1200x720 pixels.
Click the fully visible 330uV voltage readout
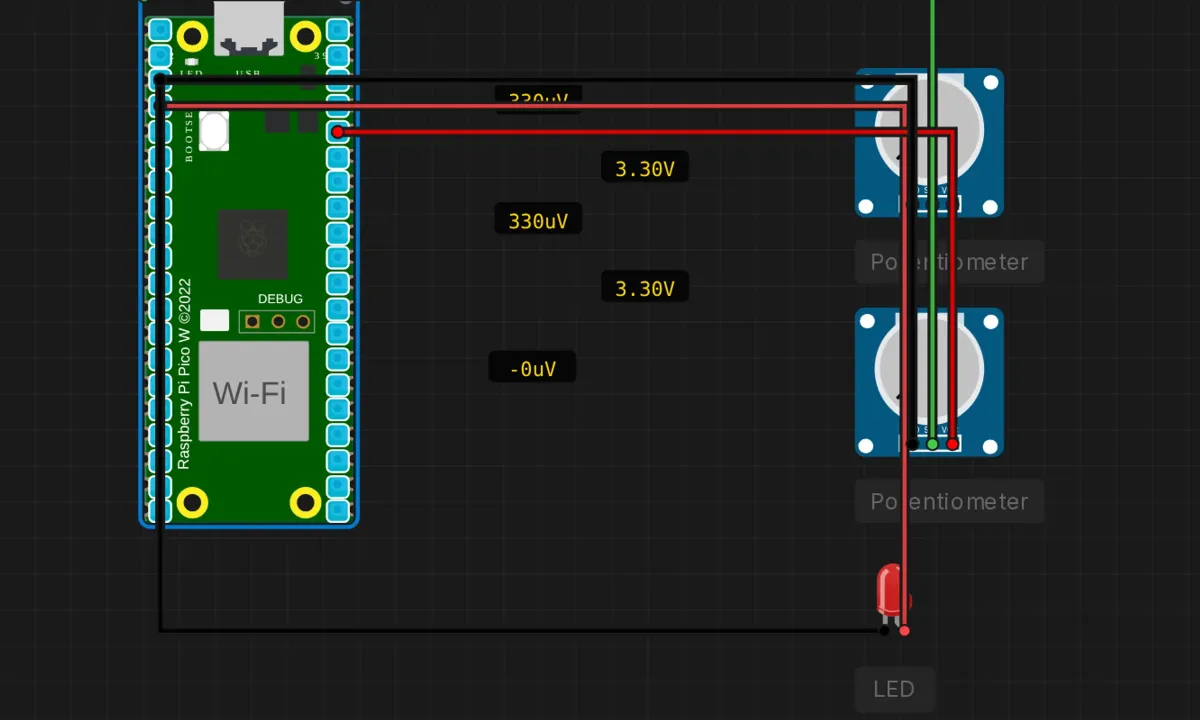coord(538,221)
